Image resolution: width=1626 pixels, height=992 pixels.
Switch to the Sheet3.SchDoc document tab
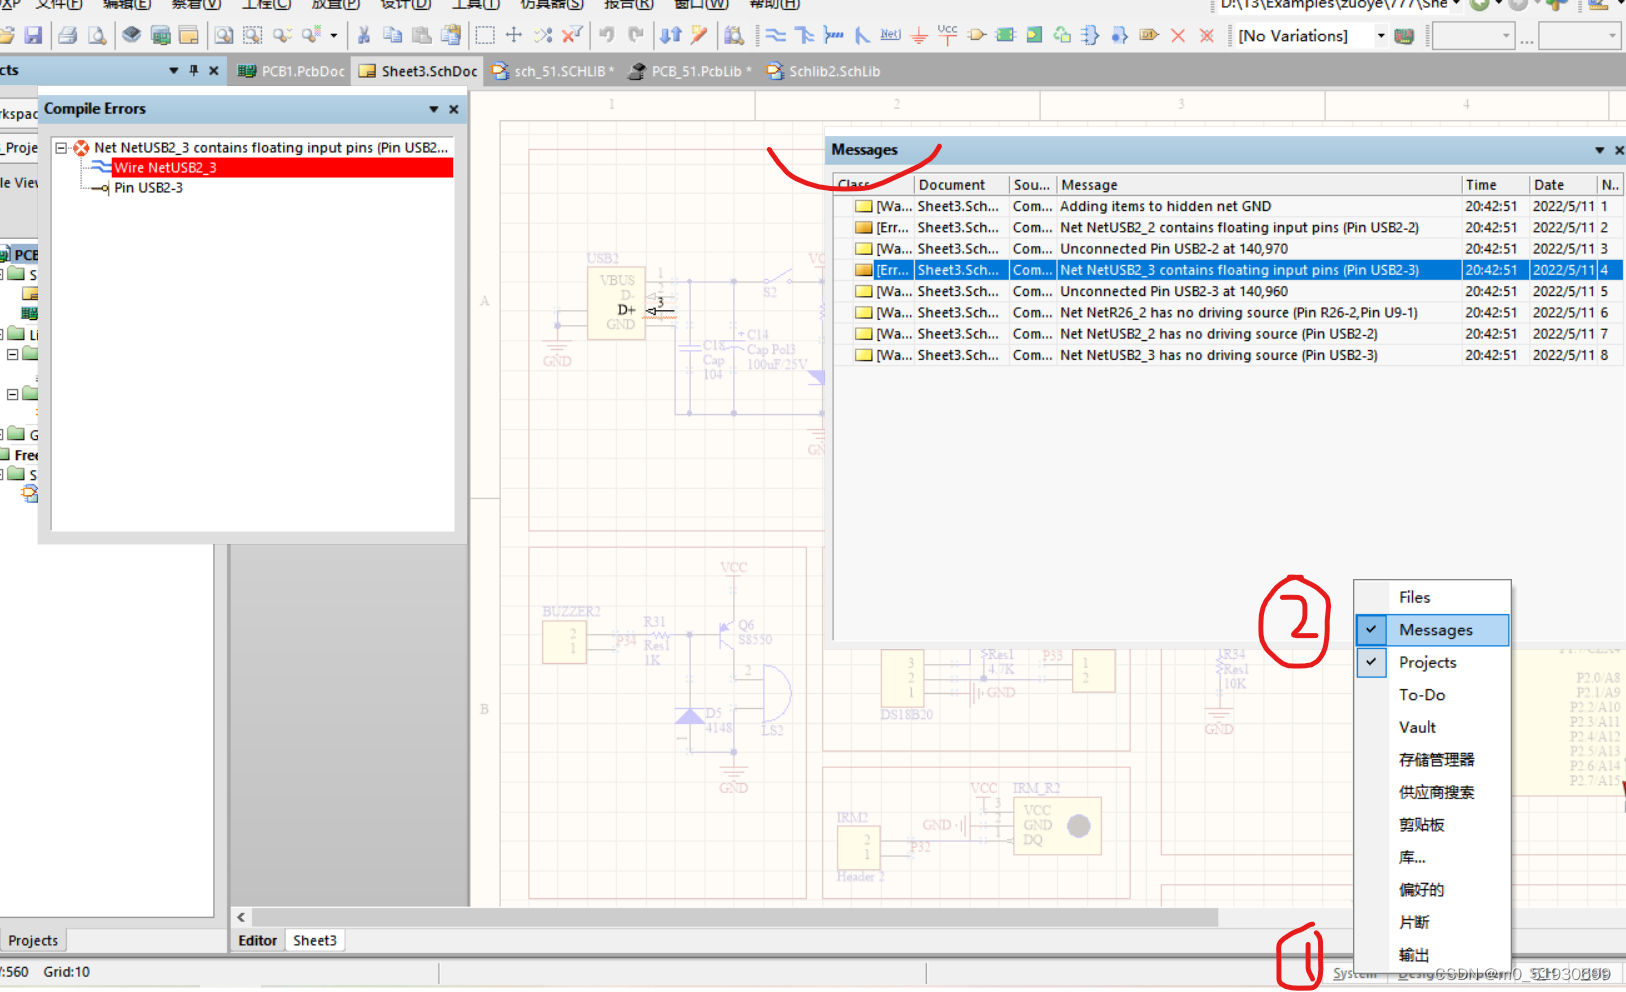tap(418, 71)
